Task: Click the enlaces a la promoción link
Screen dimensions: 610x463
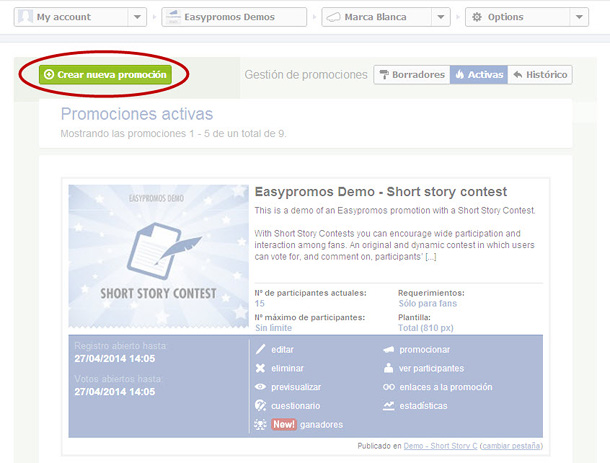Action: 446,387
